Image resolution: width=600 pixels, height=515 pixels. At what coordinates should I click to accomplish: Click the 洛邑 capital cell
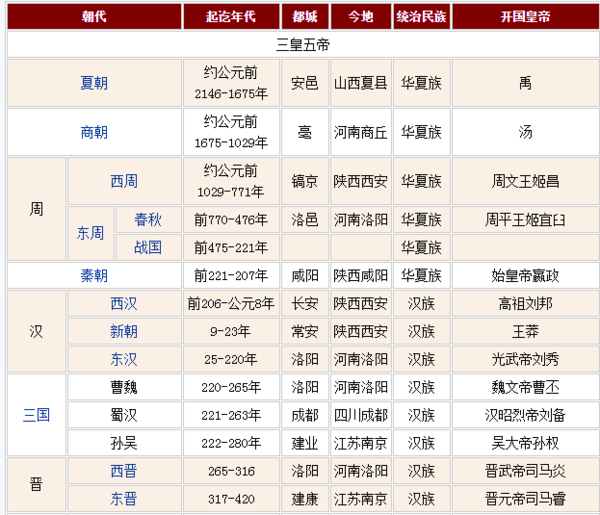tap(305, 220)
